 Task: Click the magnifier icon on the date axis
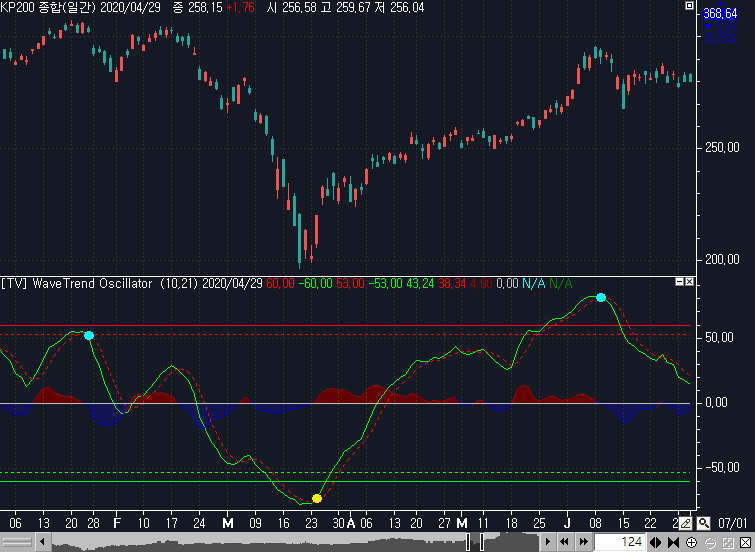(x=704, y=523)
